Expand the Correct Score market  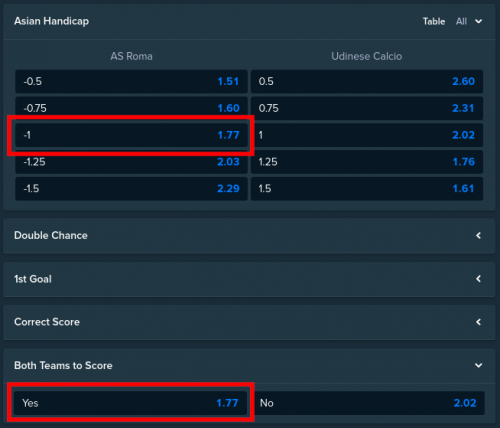pyautogui.click(x=249, y=322)
